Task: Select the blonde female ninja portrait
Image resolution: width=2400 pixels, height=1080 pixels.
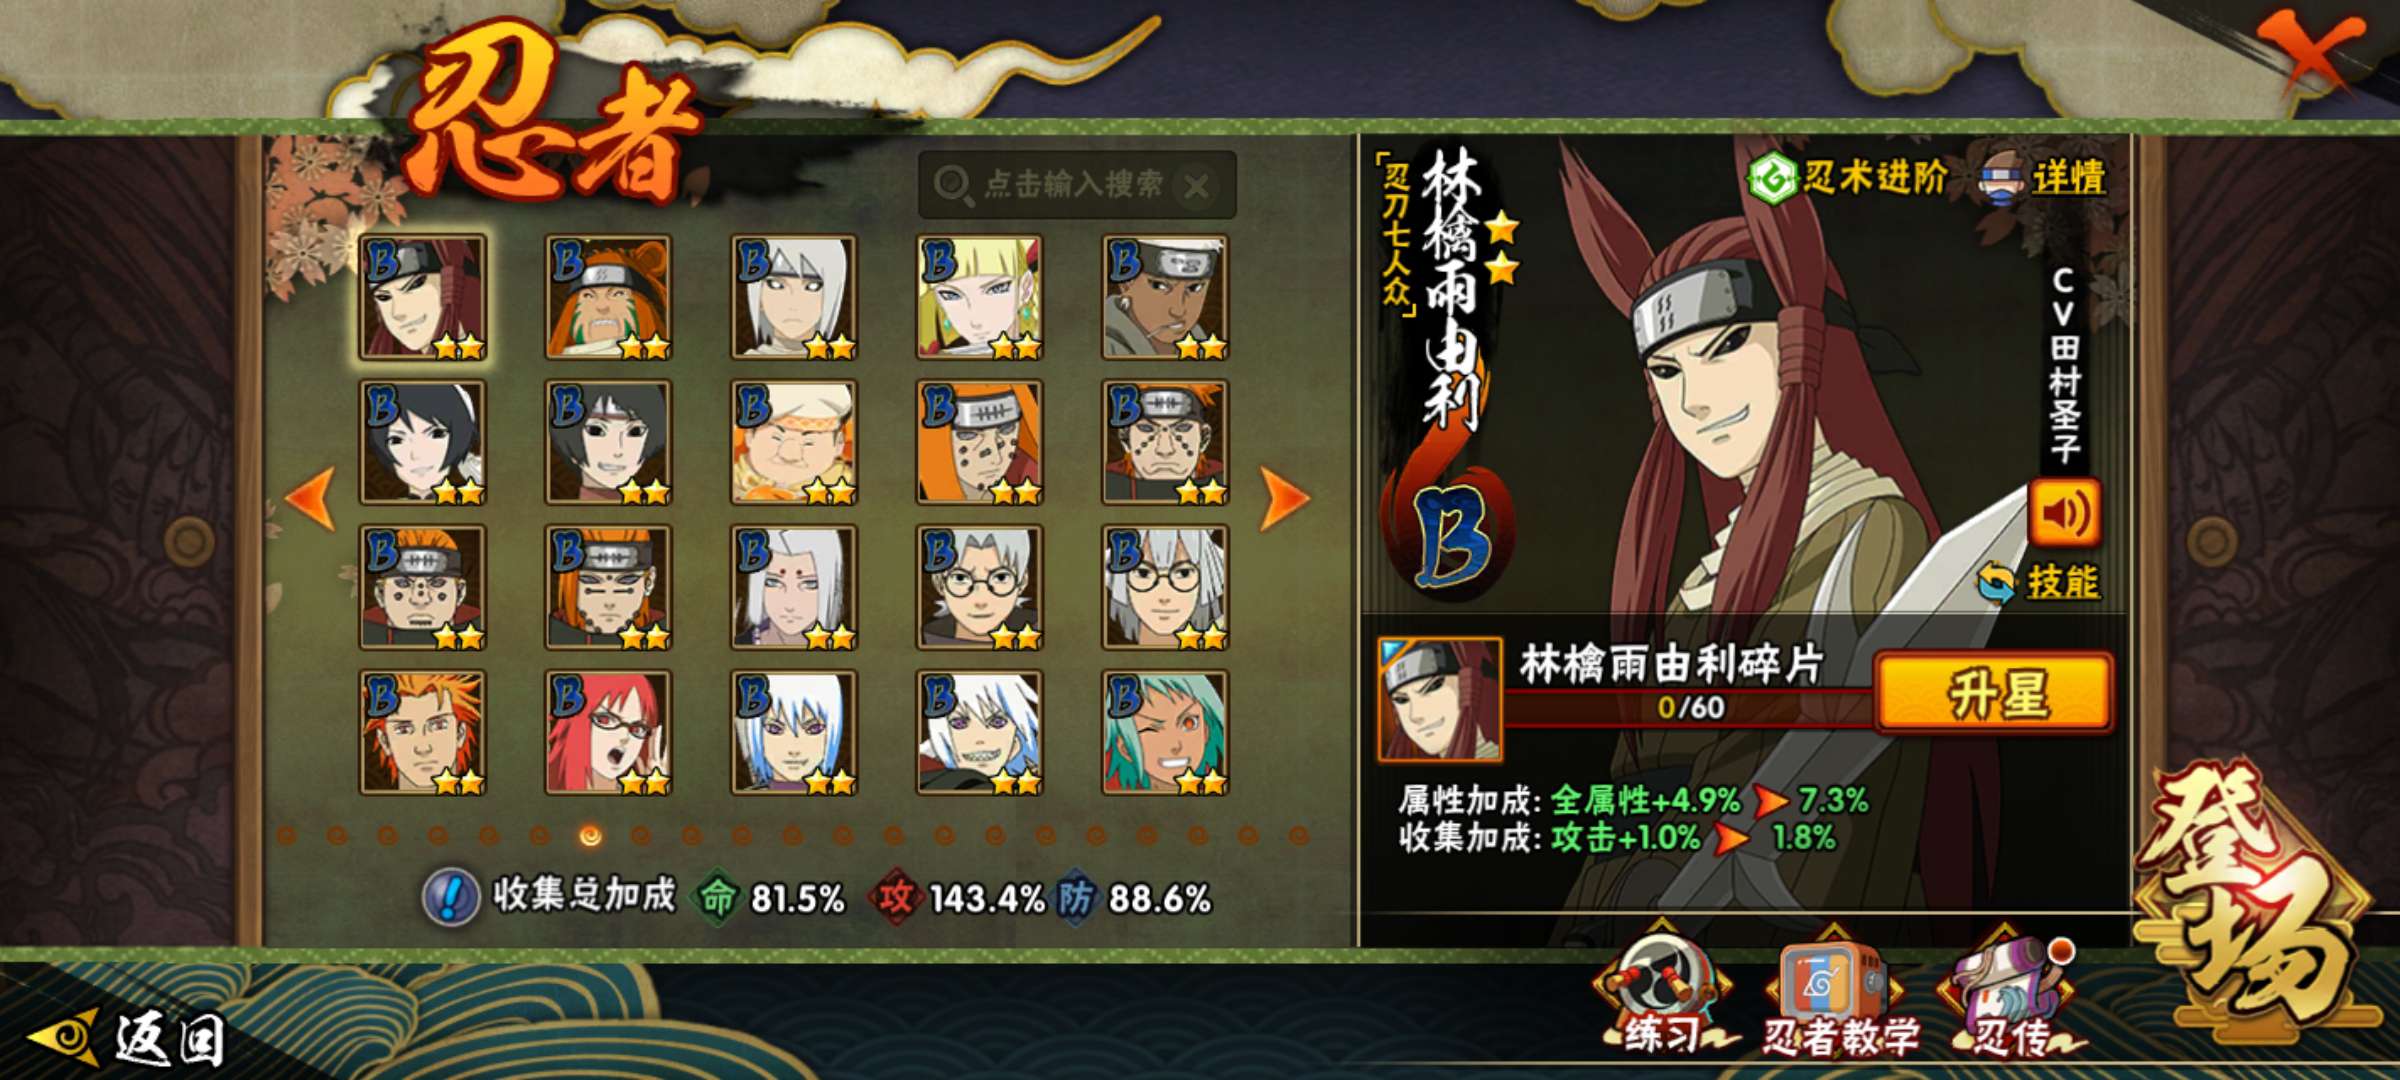Action: pos(980,297)
